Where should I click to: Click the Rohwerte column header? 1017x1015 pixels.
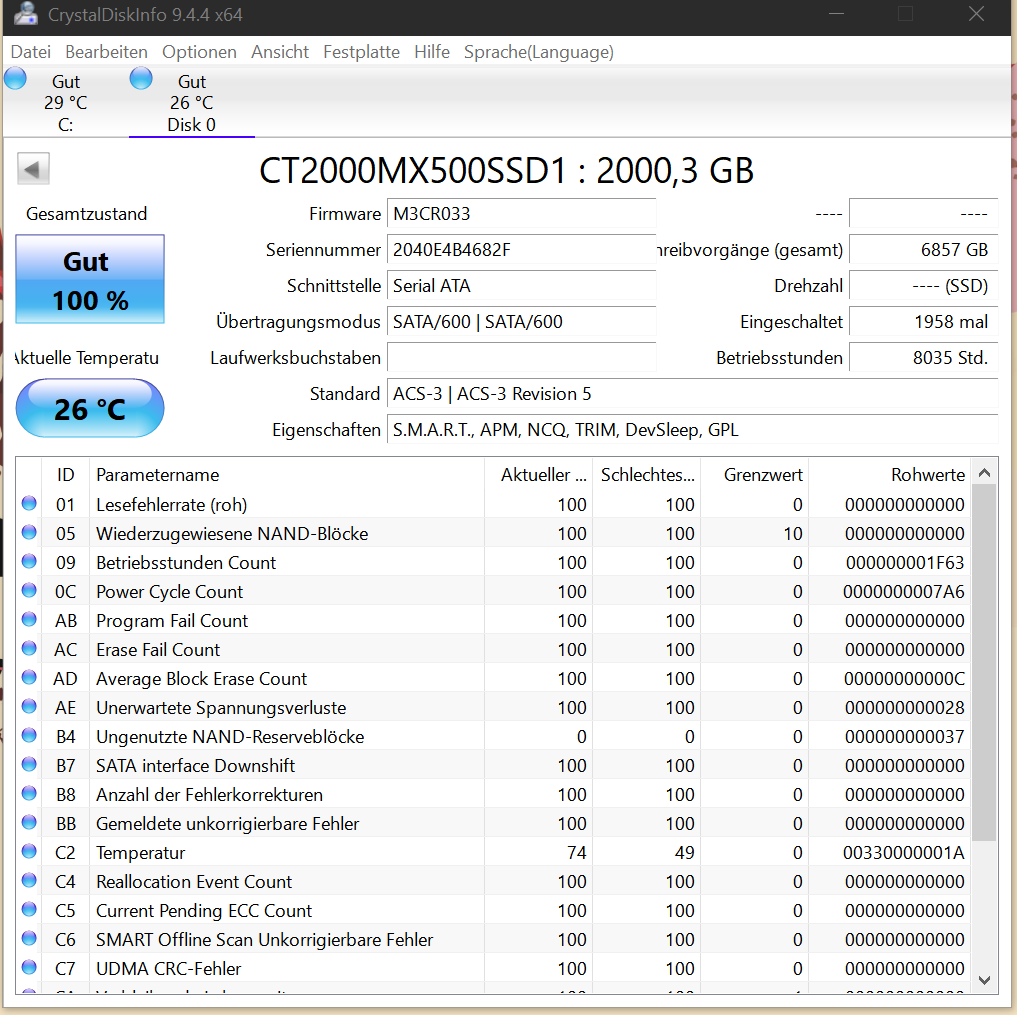[889, 475]
